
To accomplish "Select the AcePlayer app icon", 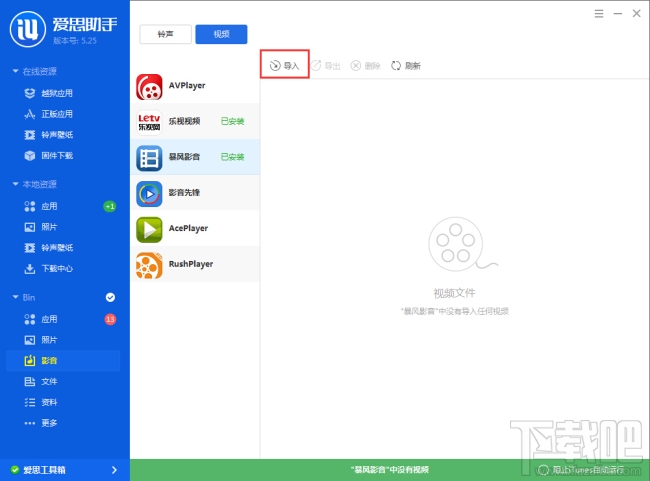I will click(x=149, y=230).
